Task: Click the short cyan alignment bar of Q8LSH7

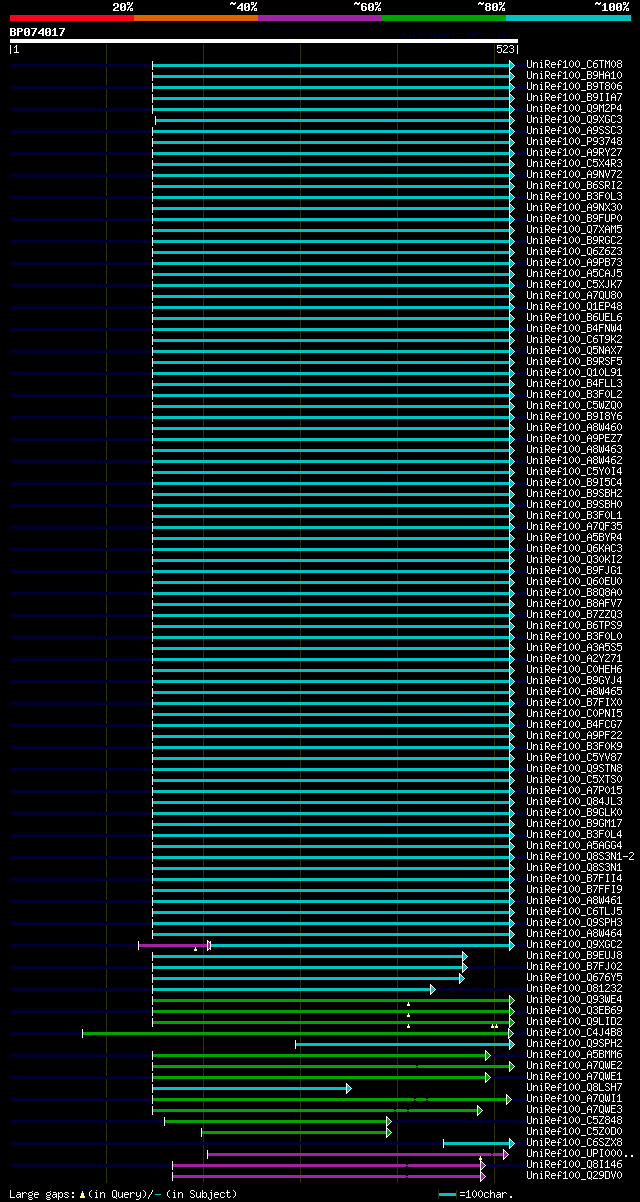Action: pyautogui.click(x=251, y=1088)
